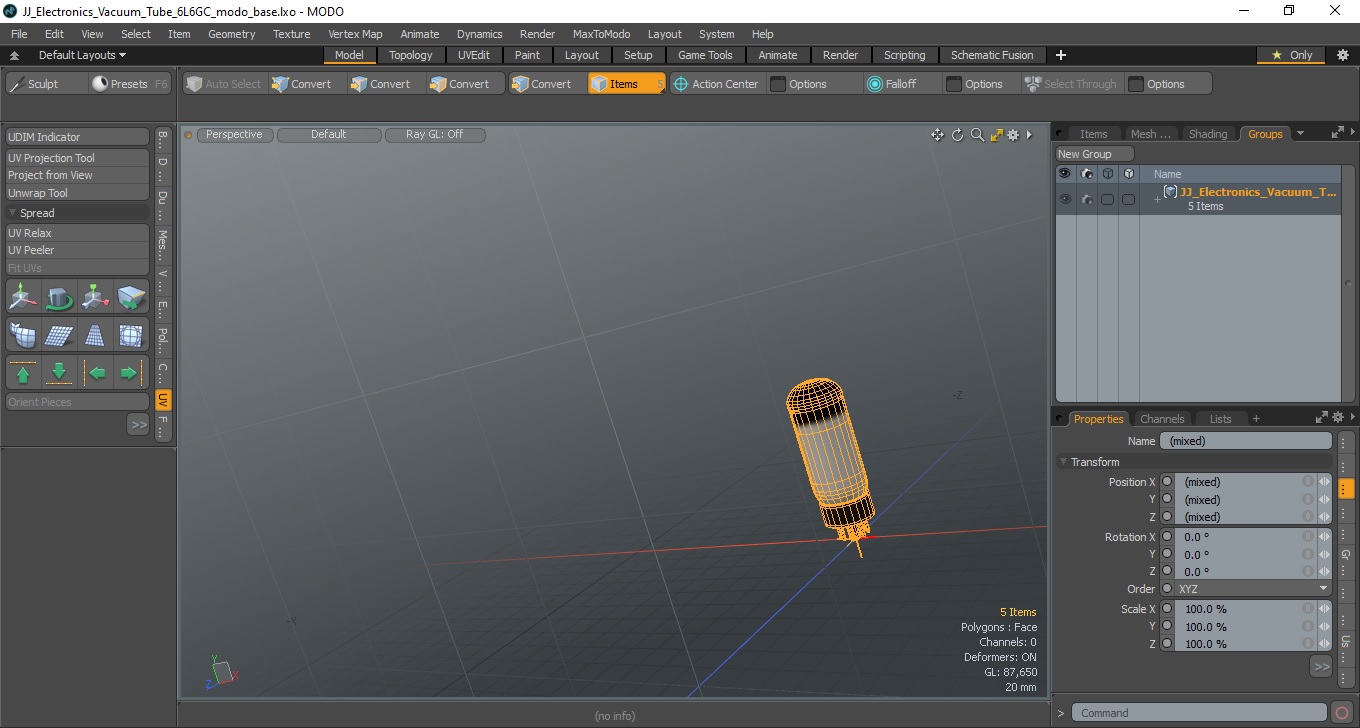
Task: Toggle Rotation X keyframe circle
Action: [1167, 537]
